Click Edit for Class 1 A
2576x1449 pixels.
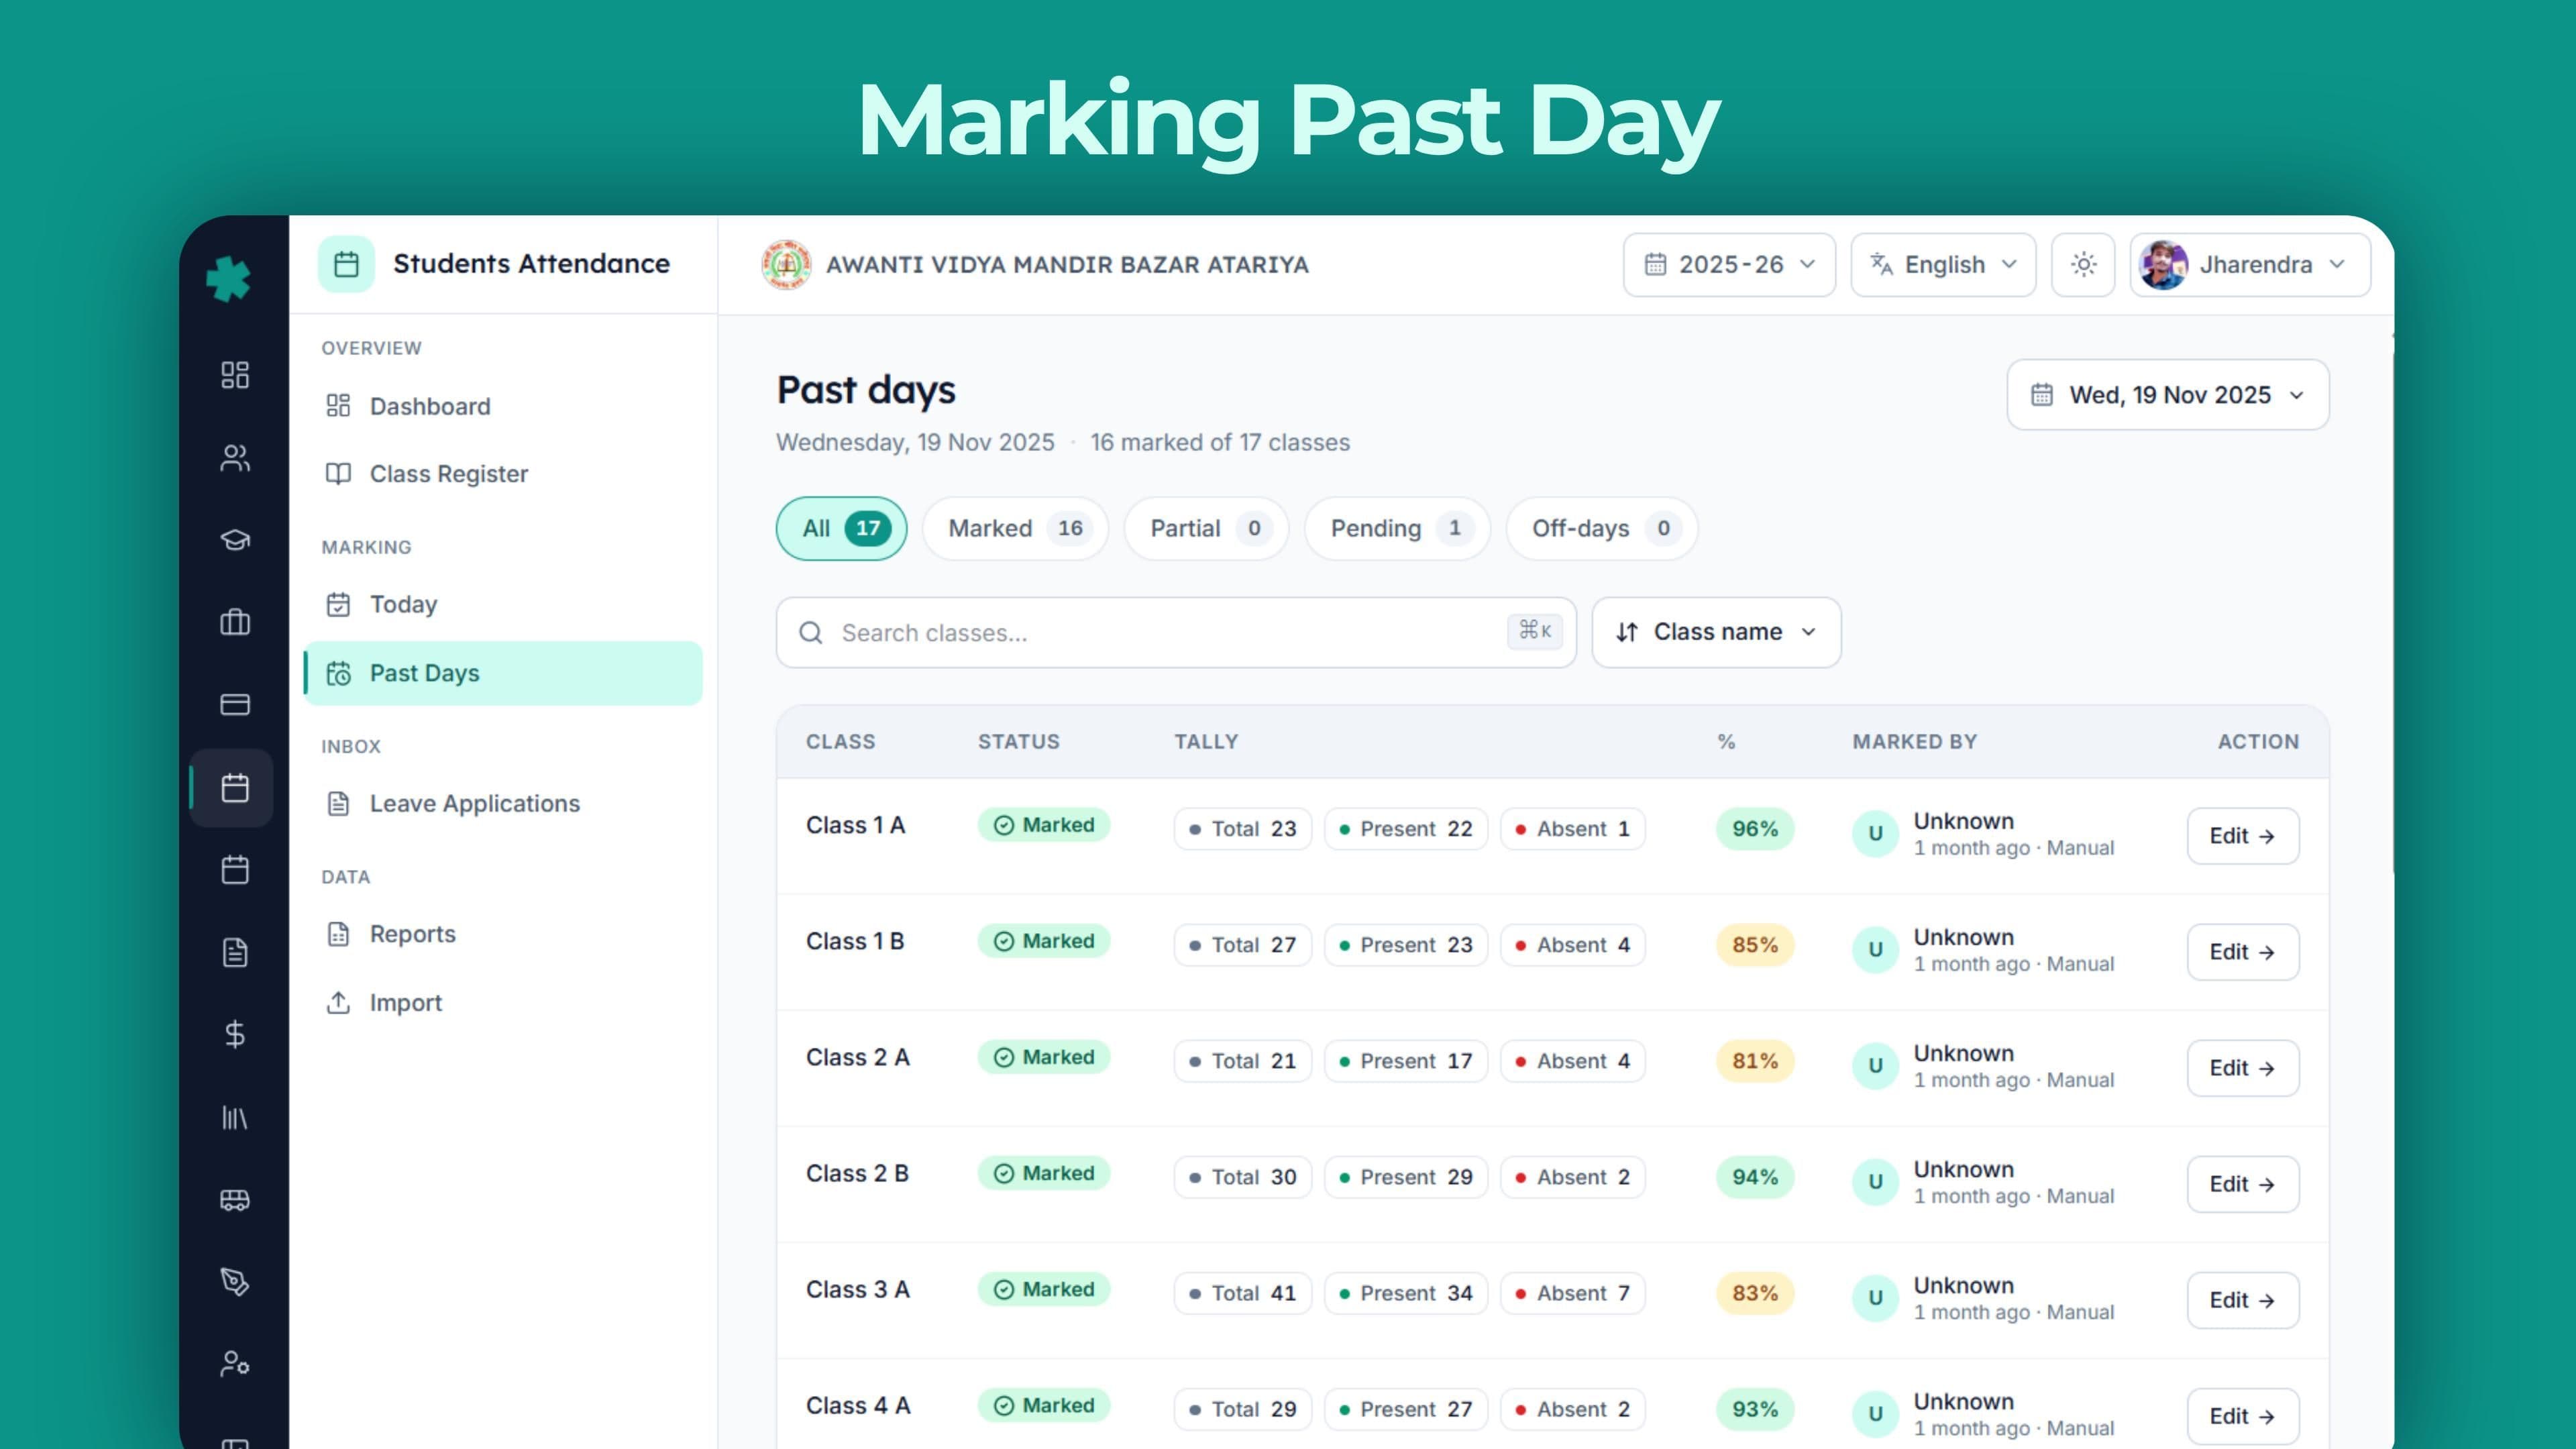point(2242,836)
